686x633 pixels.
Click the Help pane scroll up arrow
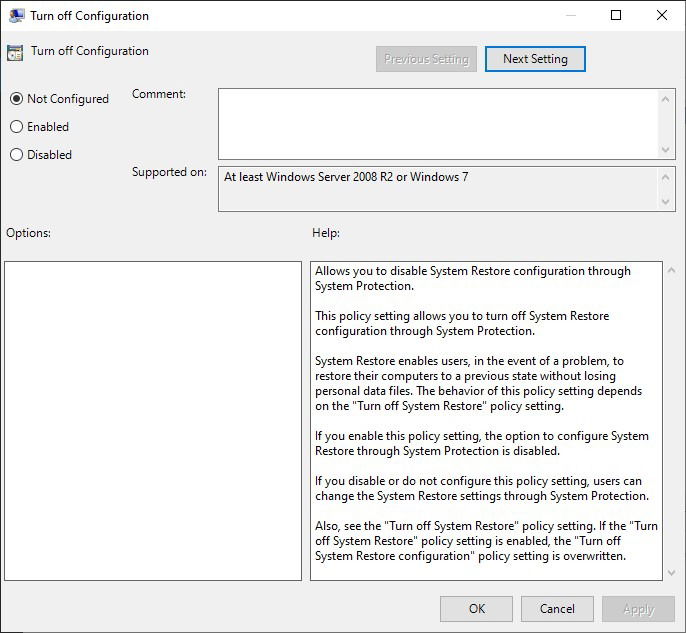tap(671, 270)
